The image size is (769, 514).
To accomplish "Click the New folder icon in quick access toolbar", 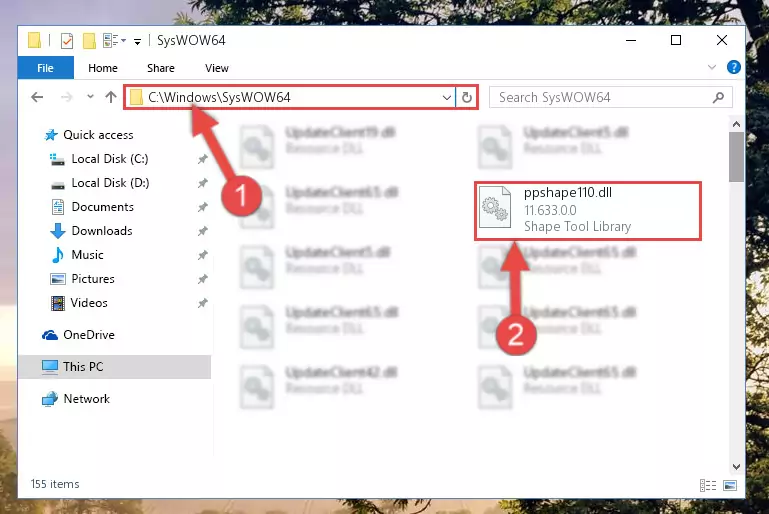I will [x=89, y=41].
